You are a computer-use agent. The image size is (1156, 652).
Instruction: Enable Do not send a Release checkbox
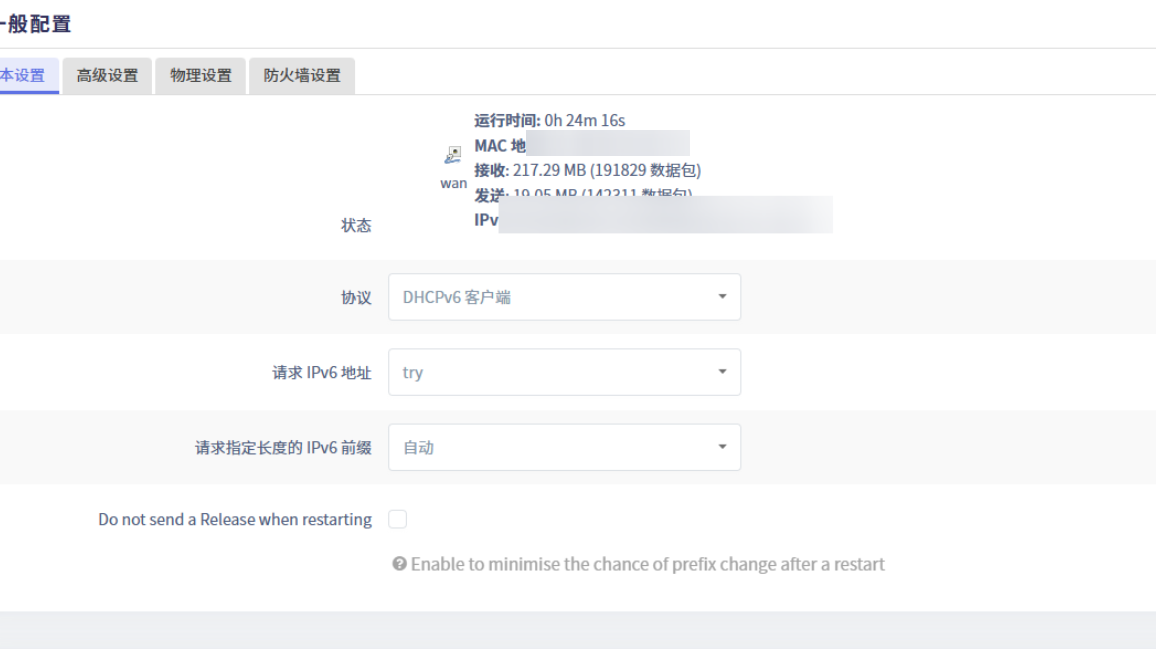coord(397,519)
